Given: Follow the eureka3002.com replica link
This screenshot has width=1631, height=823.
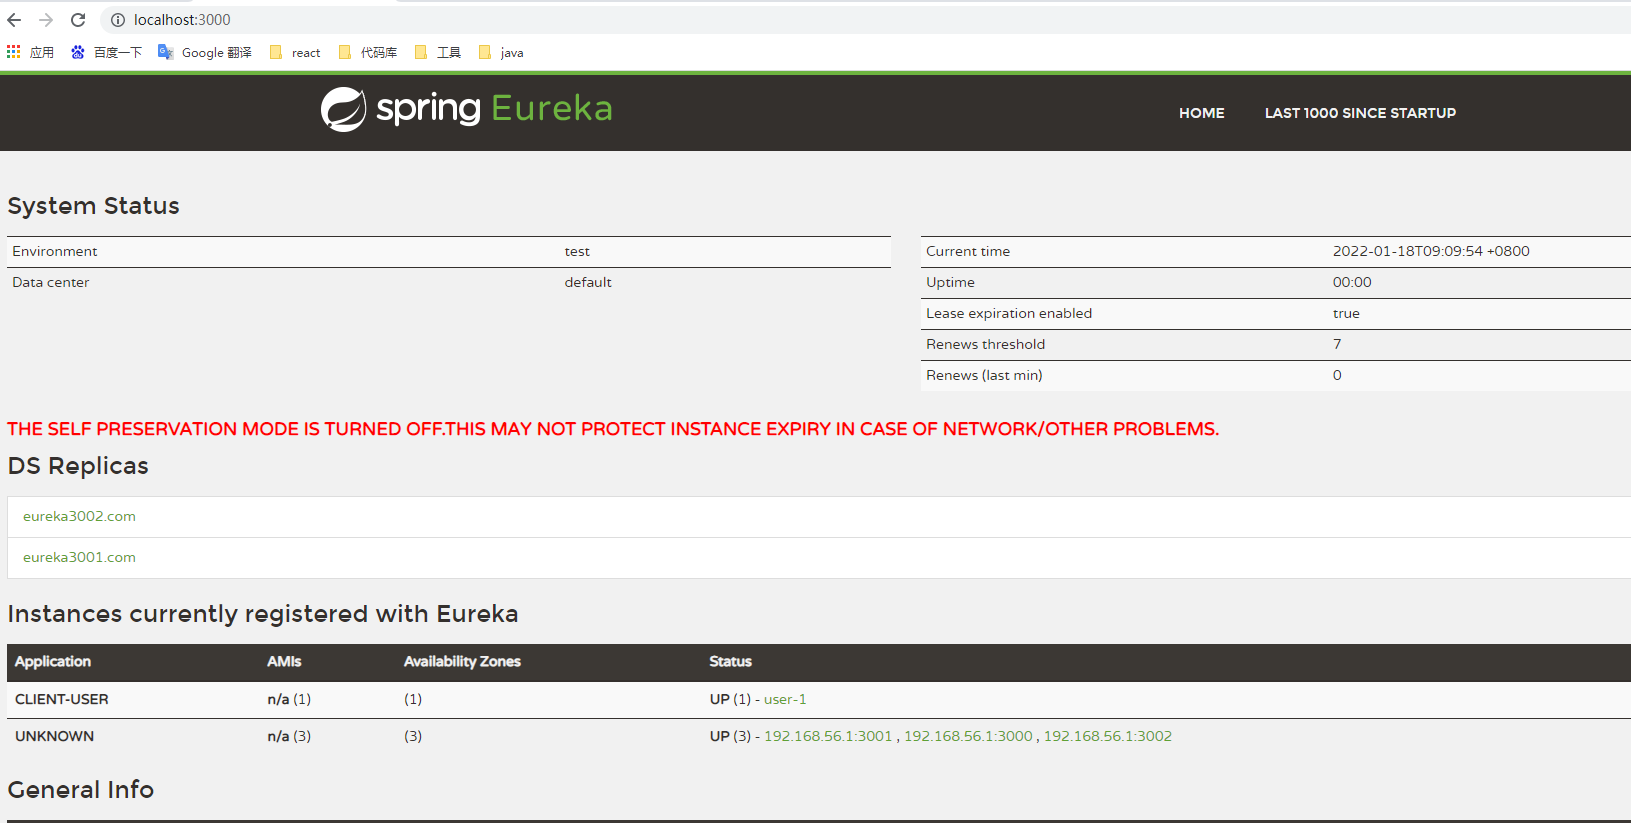Looking at the screenshot, I should (x=79, y=516).
